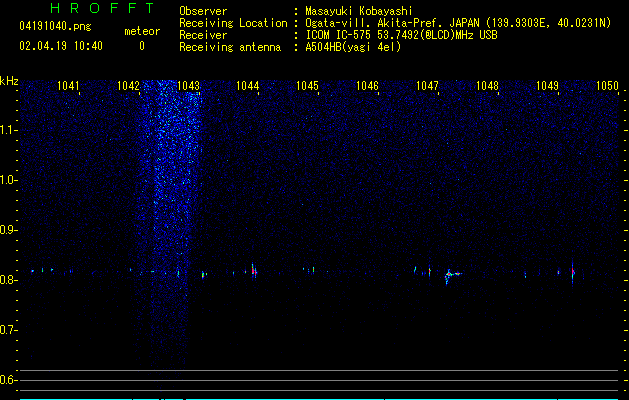The height and width of the screenshot is (400, 629).
Task: Click the meteor count value 0
Action: (142, 46)
